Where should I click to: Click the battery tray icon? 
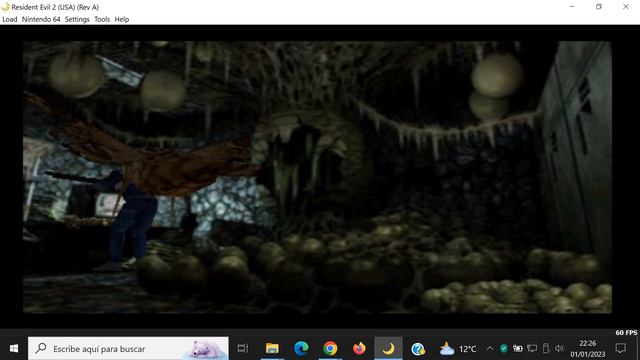pyautogui.click(x=518, y=349)
